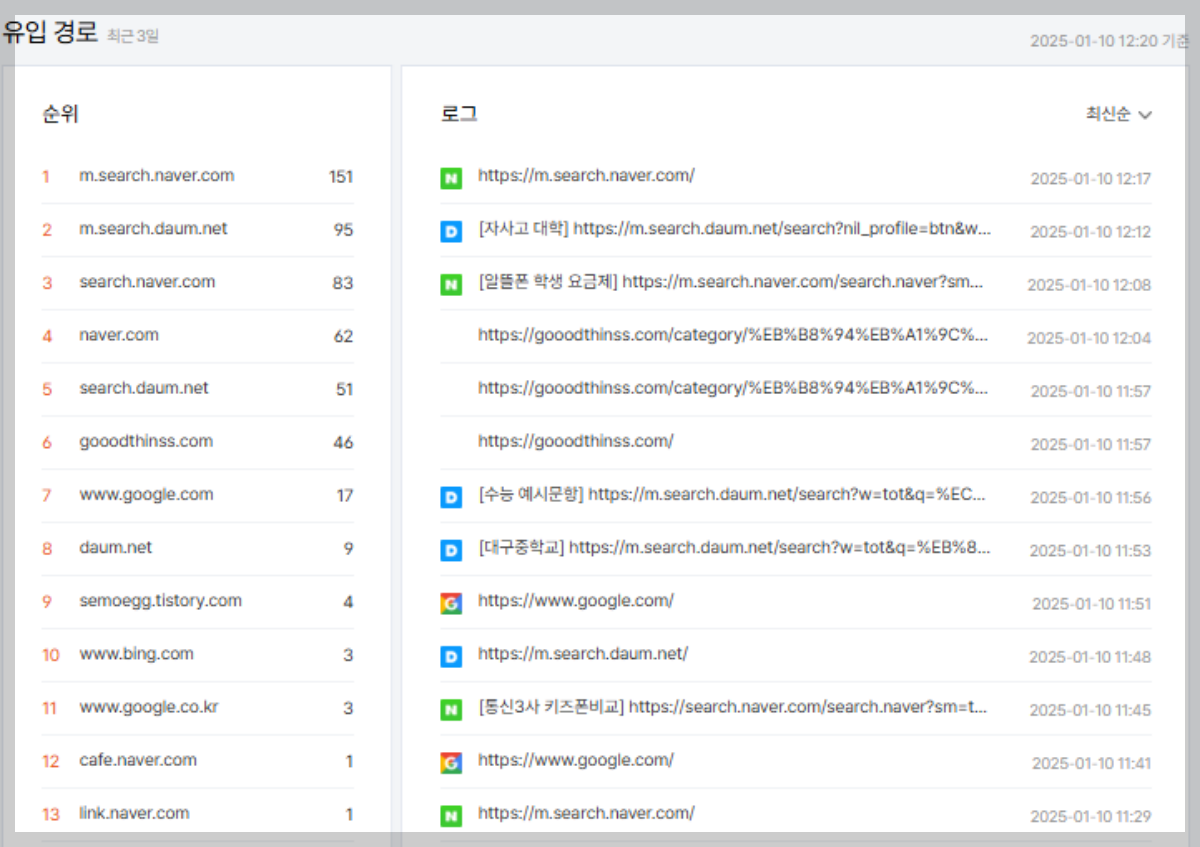This screenshot has height=847, width=1200.
Task: Click the 83 visit count for search.naver.com
Action: [x=343, y=282]
